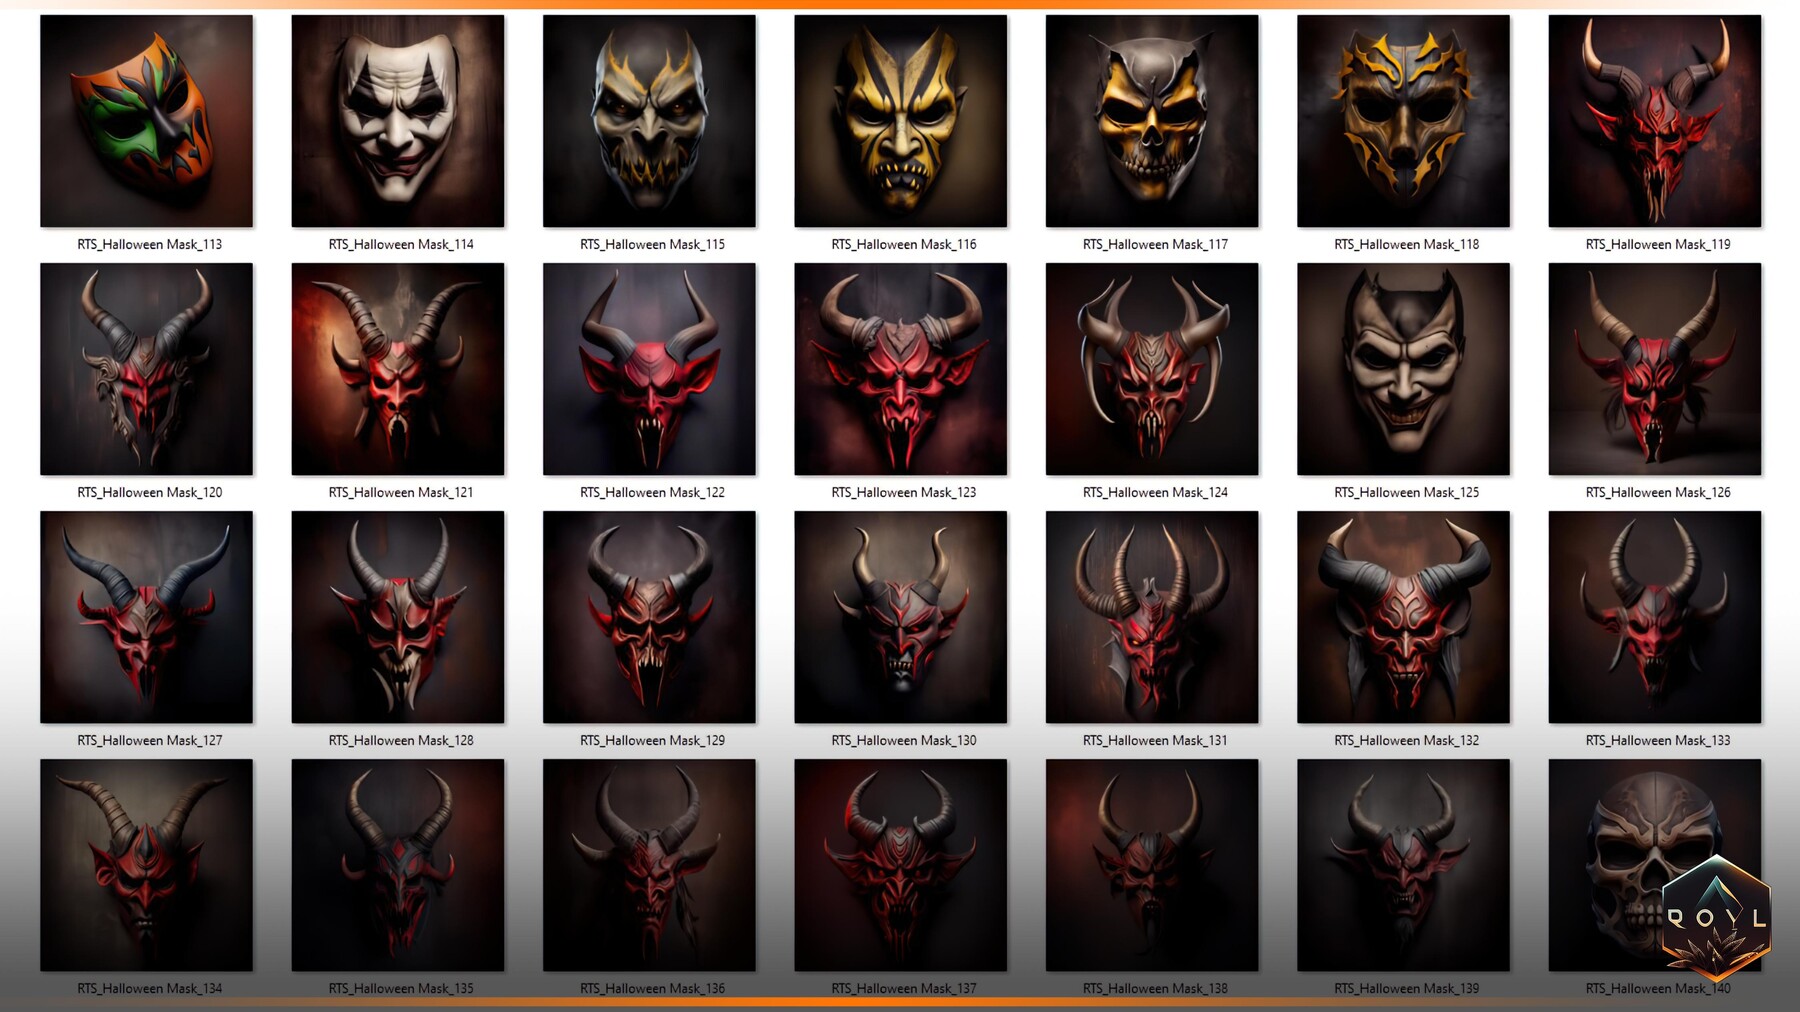The width and height of the screenshot is (1800, 1012).
Task: View the gold-horned skull mask Mask_115
Action: pyautogui.click(x=648, y=122)
